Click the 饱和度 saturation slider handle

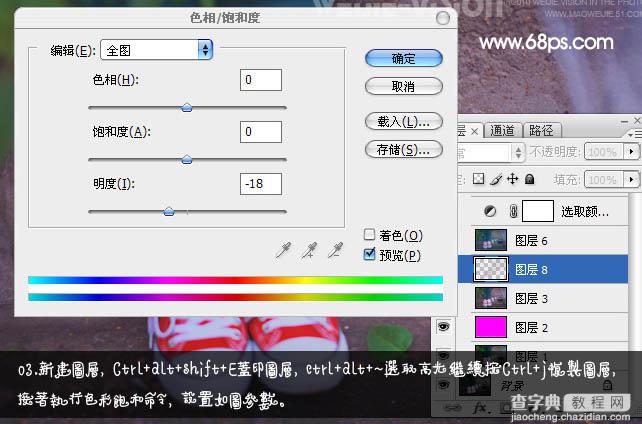click(x=187, y=160)
